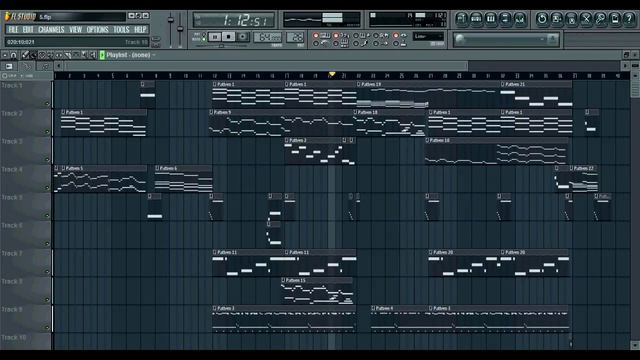Screen dimensions: 640x360
Task: Select the brush Paint tool in playlist
Action: pyautogui.click(x=33, y=55)
